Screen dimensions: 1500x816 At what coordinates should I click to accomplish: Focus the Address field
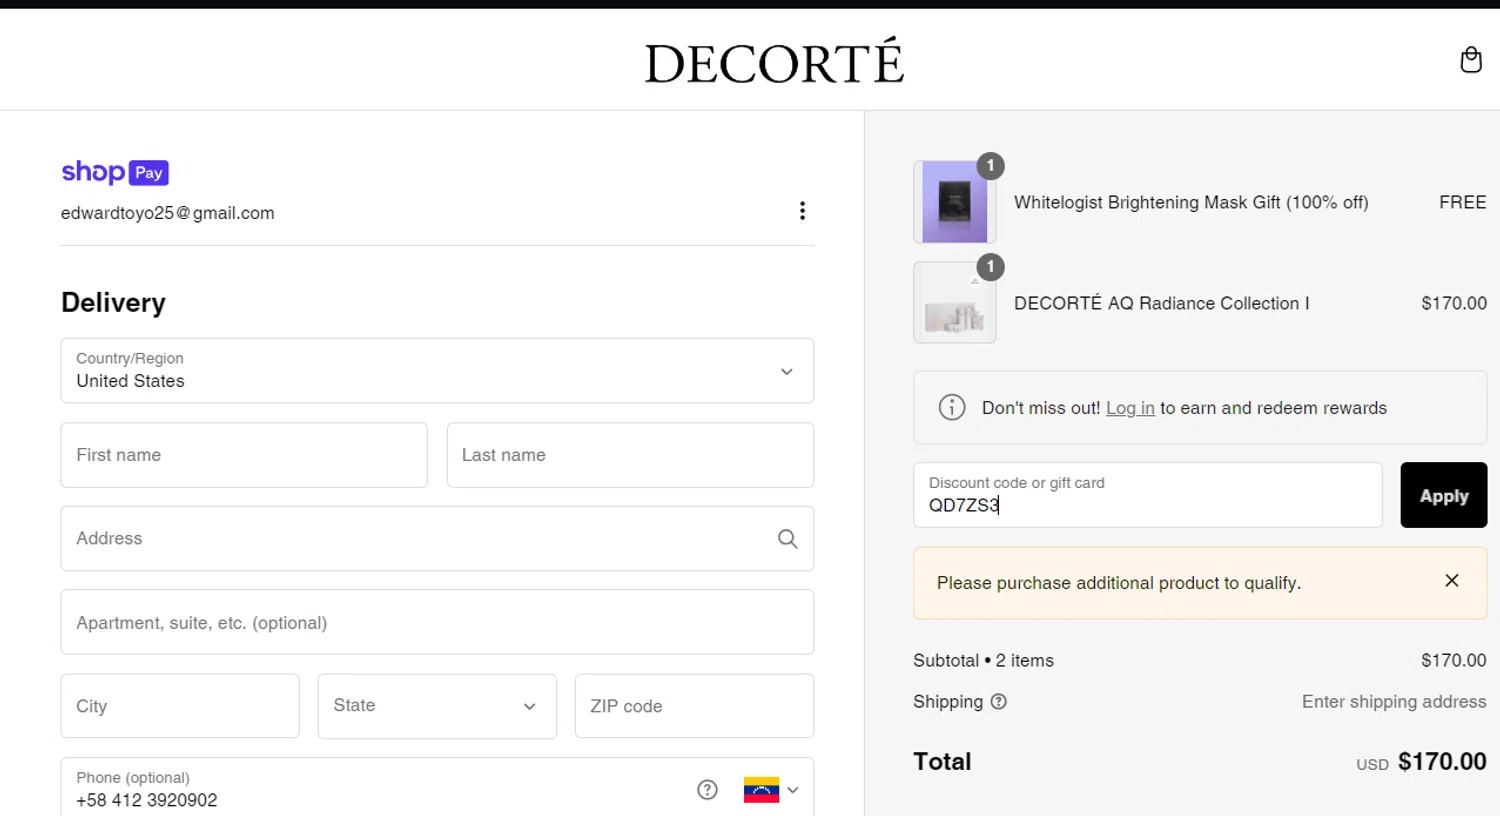coord(437,539)
